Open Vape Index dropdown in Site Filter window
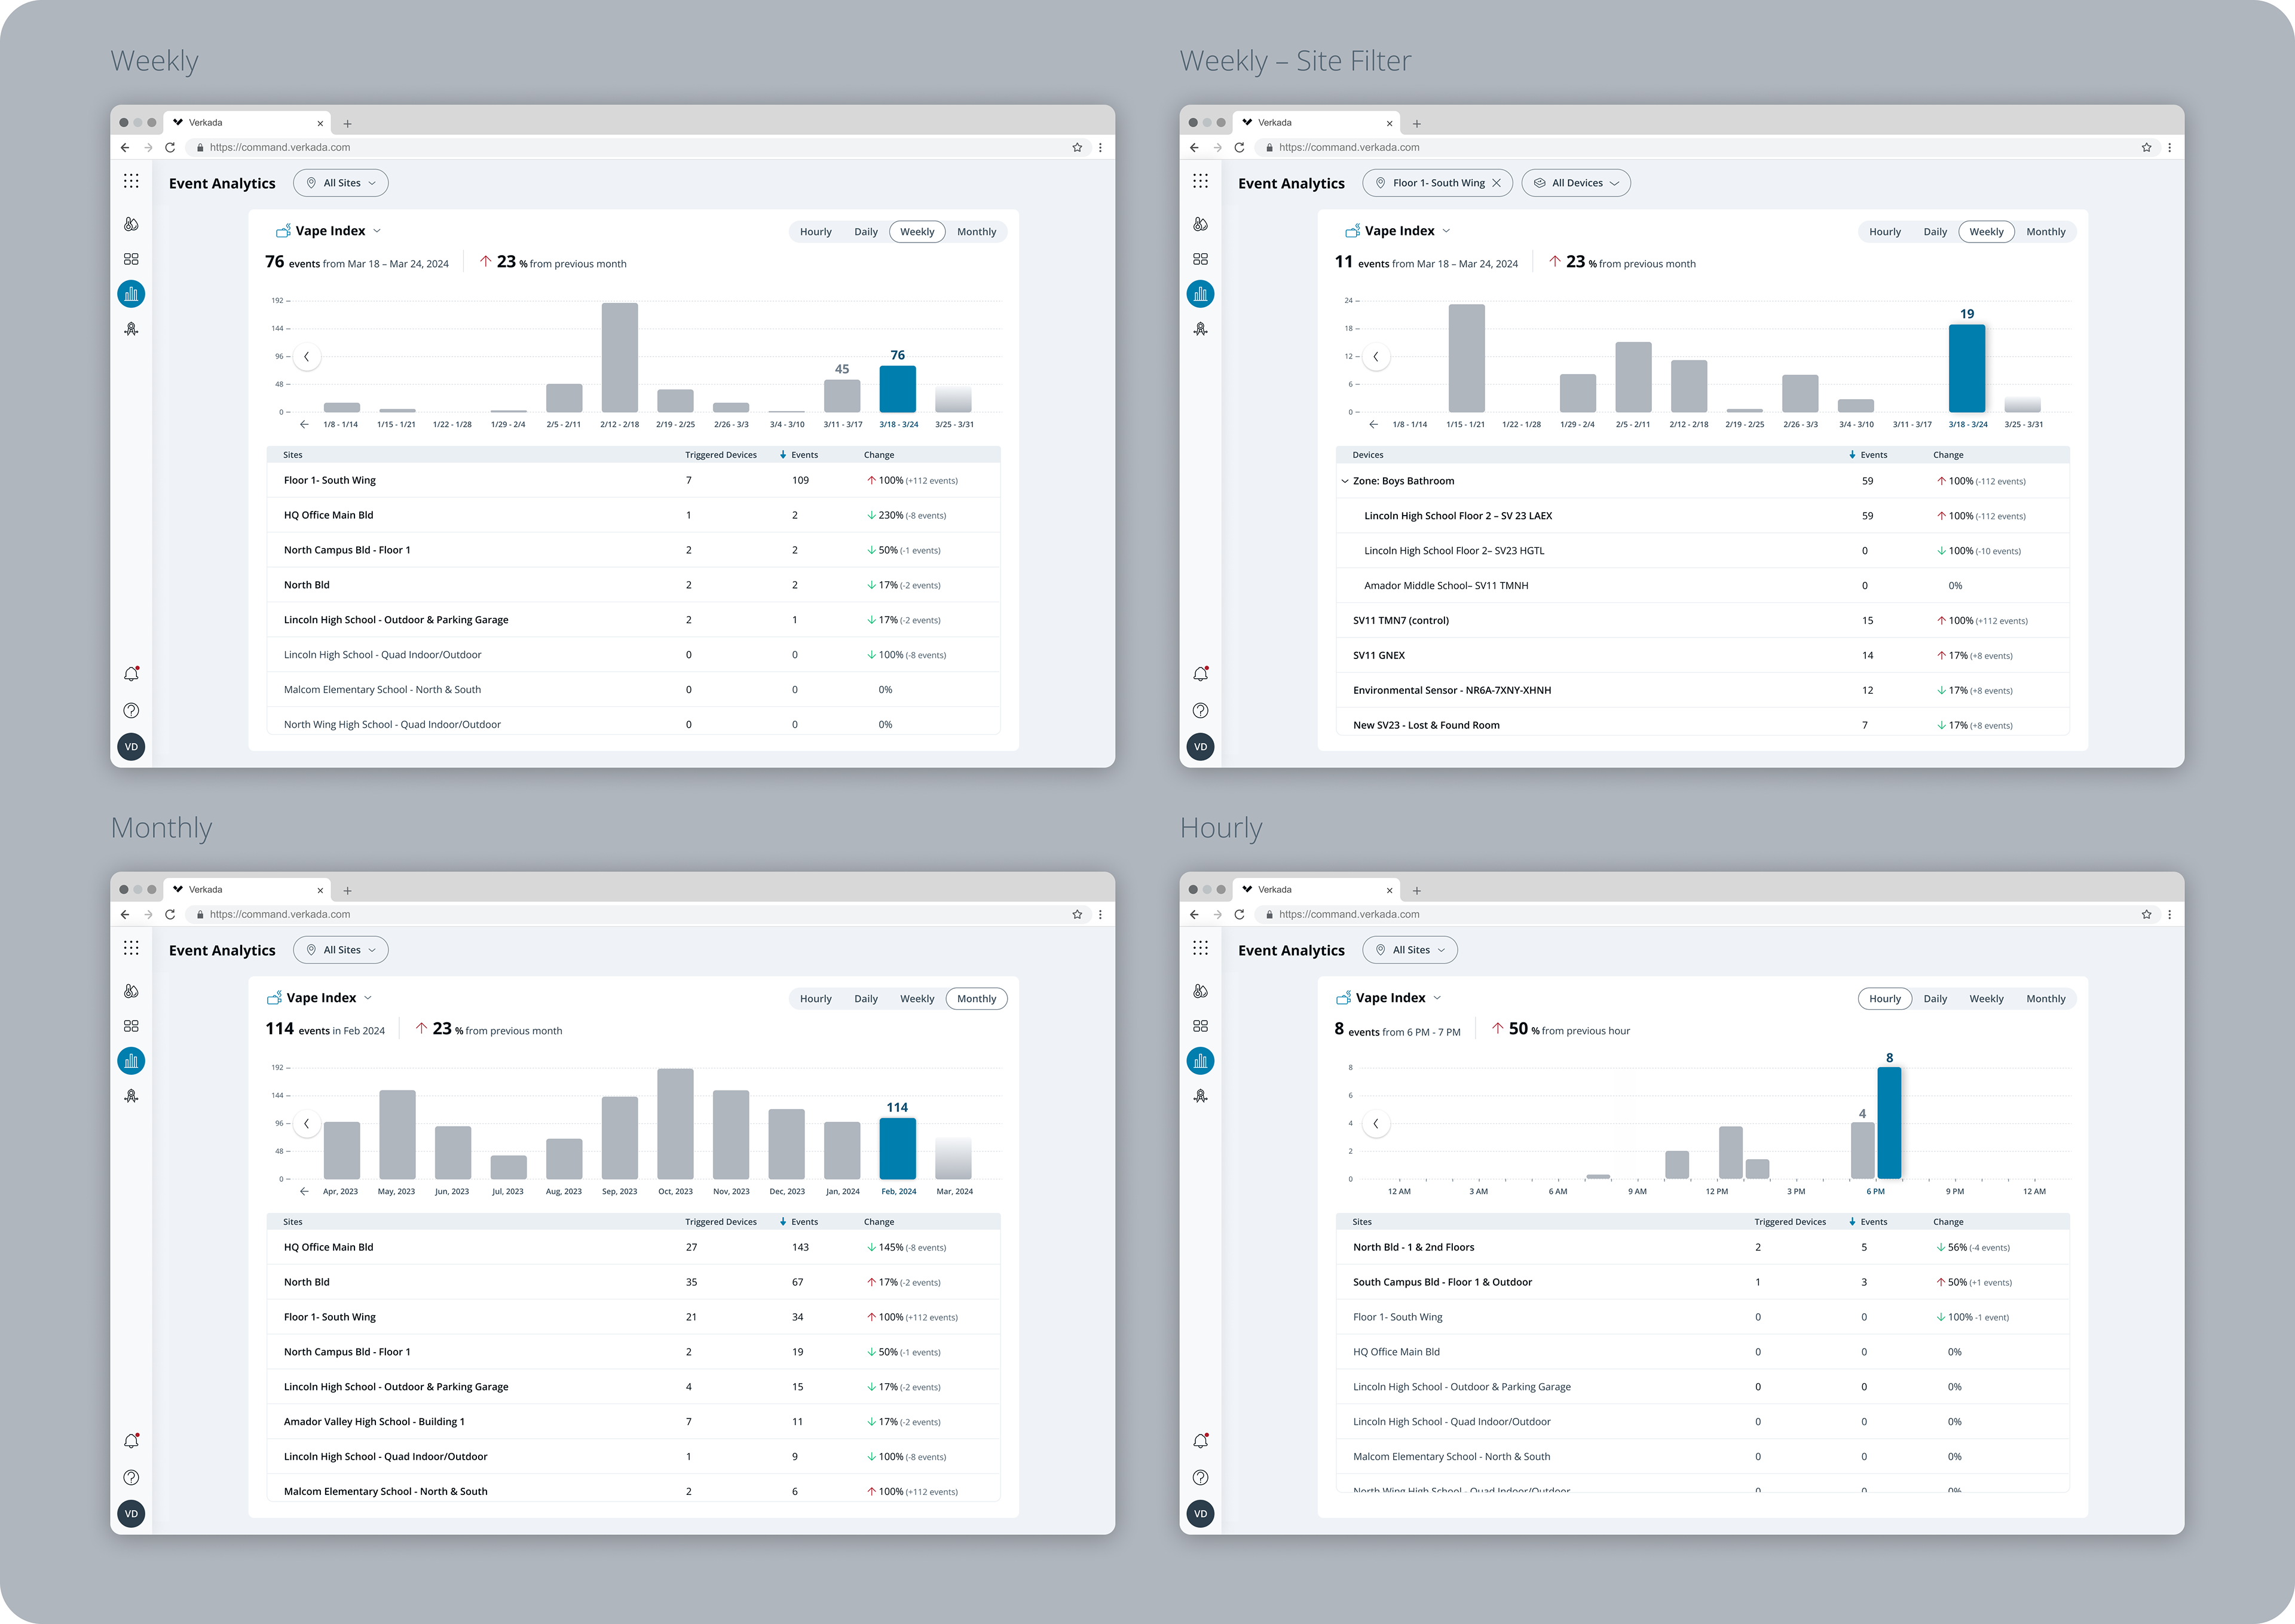This screenshot has height=1624, width=2295. point(1398,231)
